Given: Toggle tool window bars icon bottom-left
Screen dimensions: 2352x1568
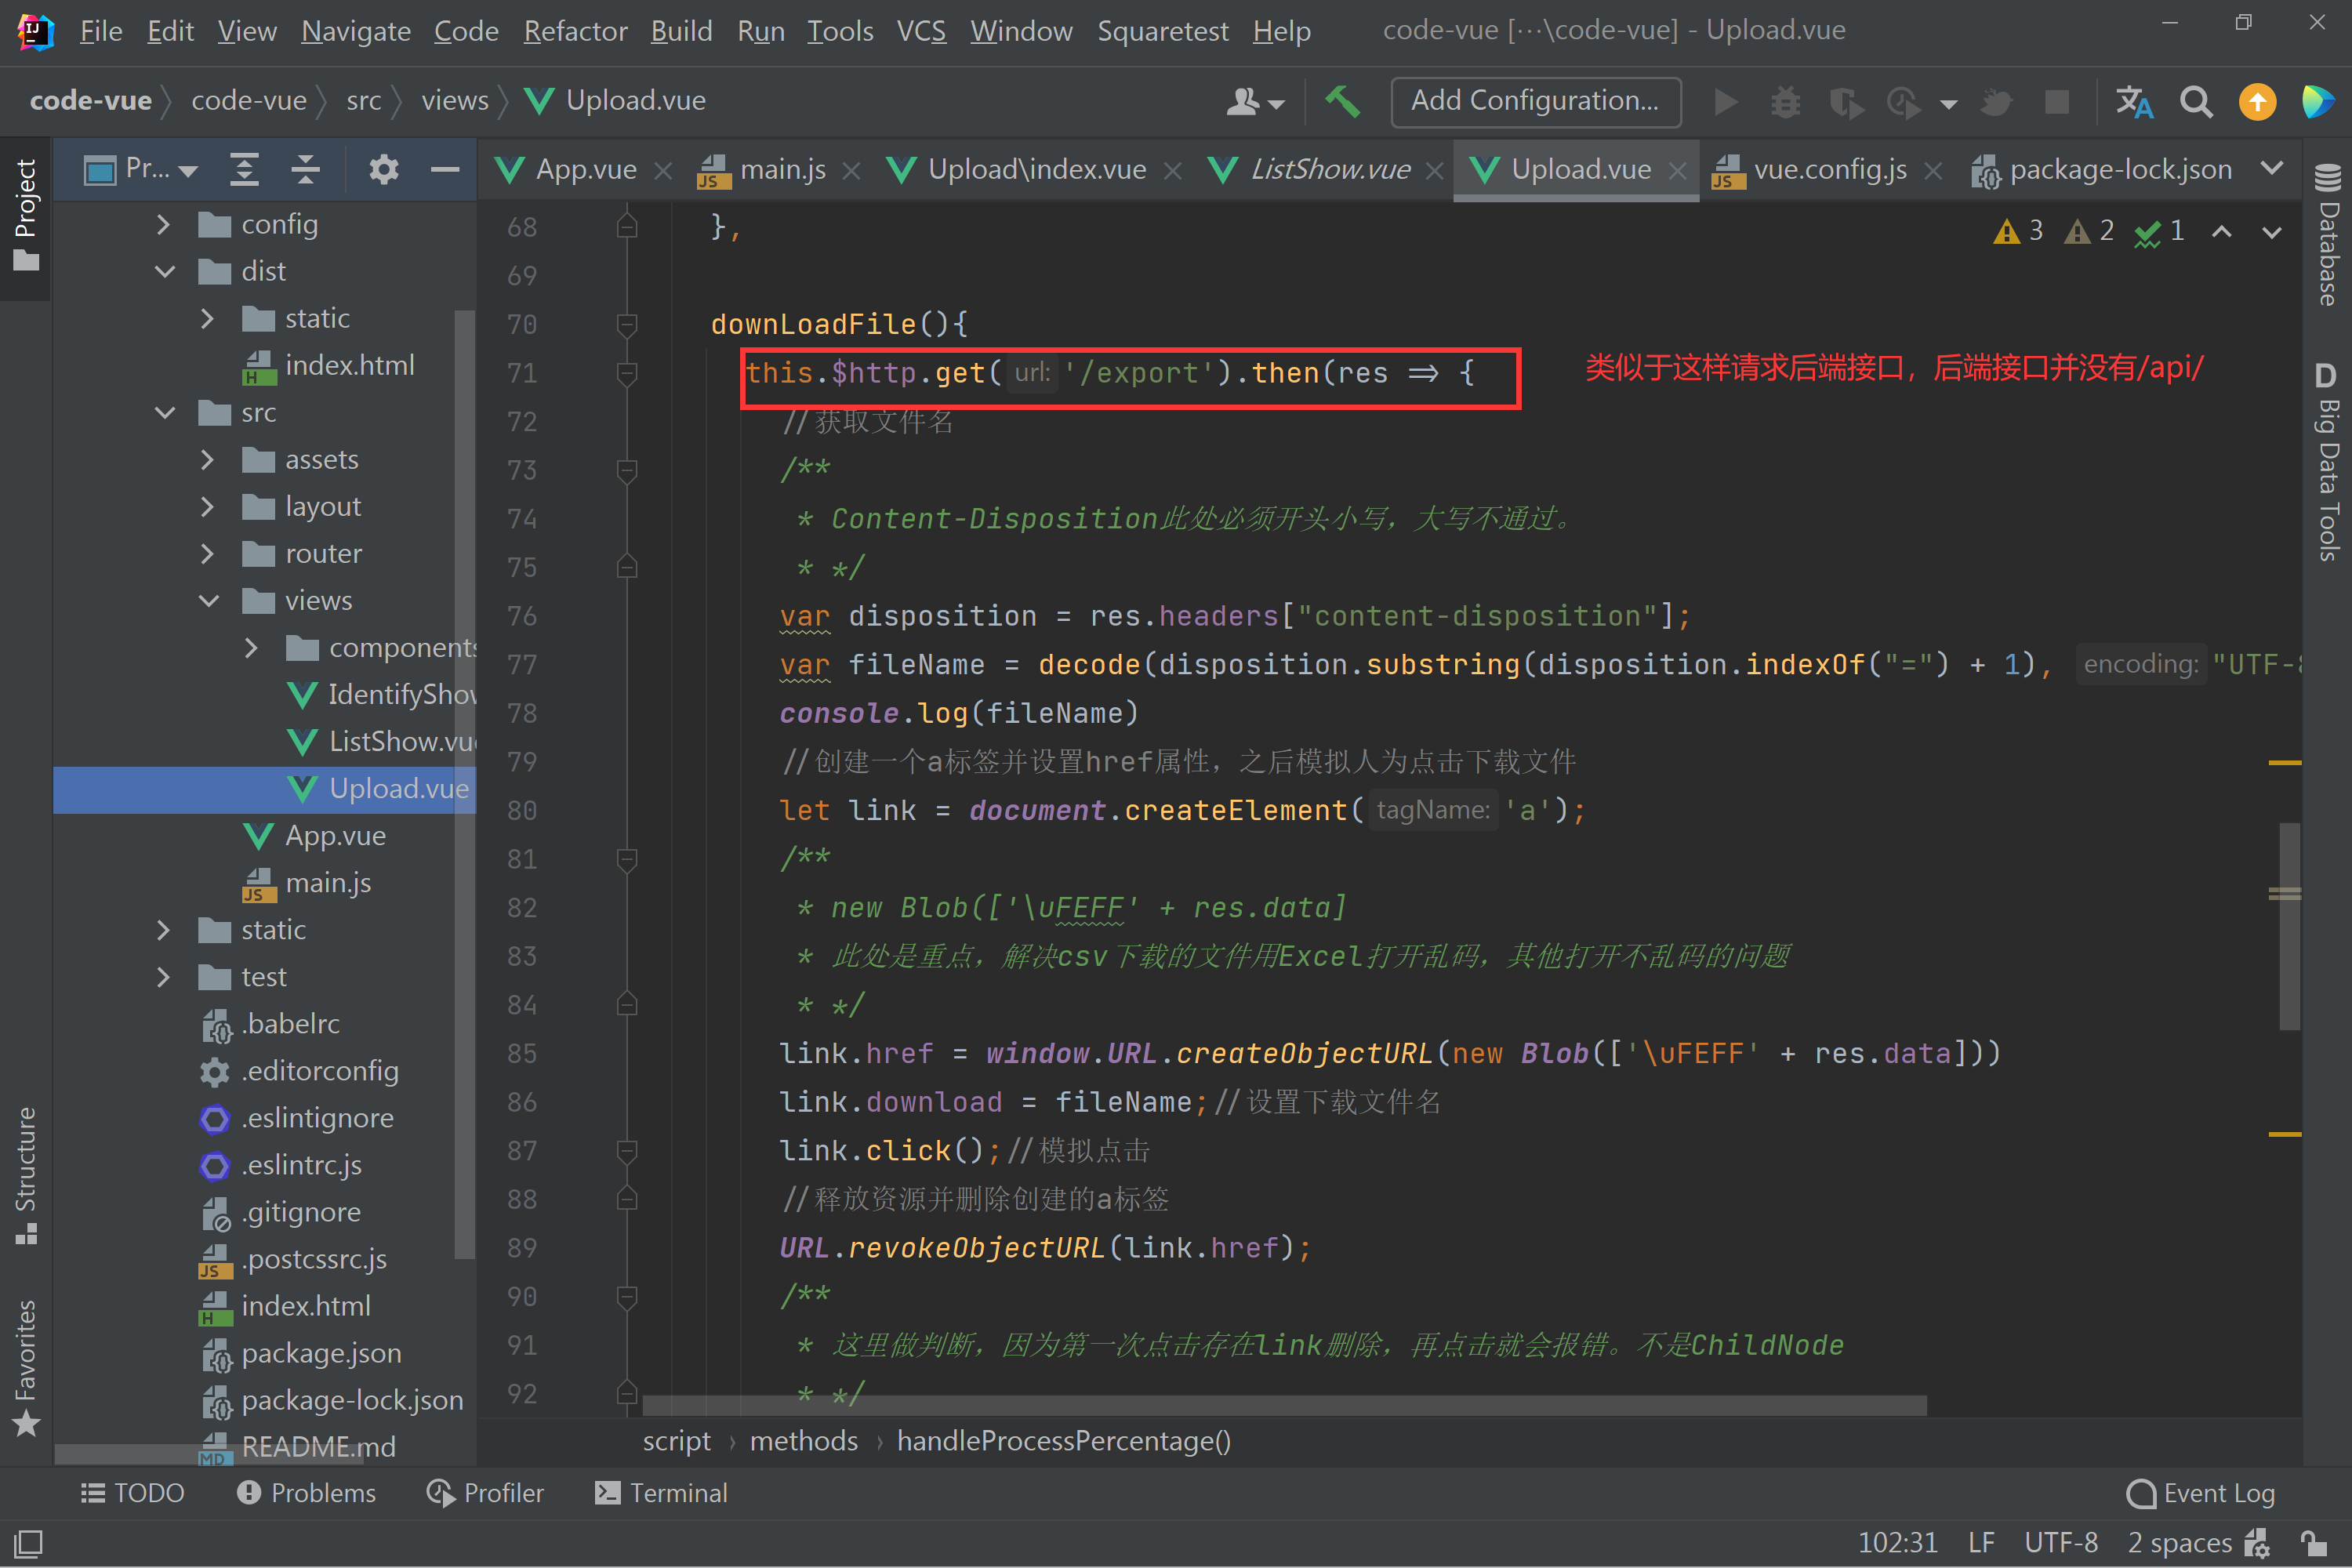Looking at the screenshot, I should (x=28, y=1543).
